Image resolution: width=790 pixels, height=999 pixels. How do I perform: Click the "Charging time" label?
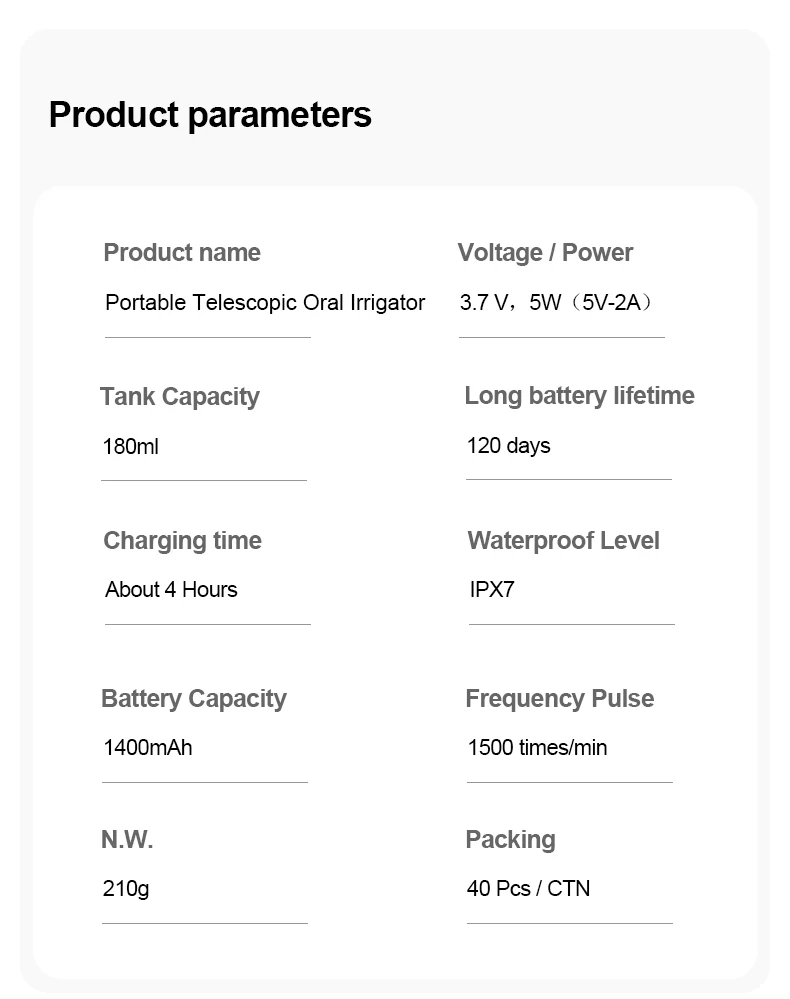[x=182, y=541]
